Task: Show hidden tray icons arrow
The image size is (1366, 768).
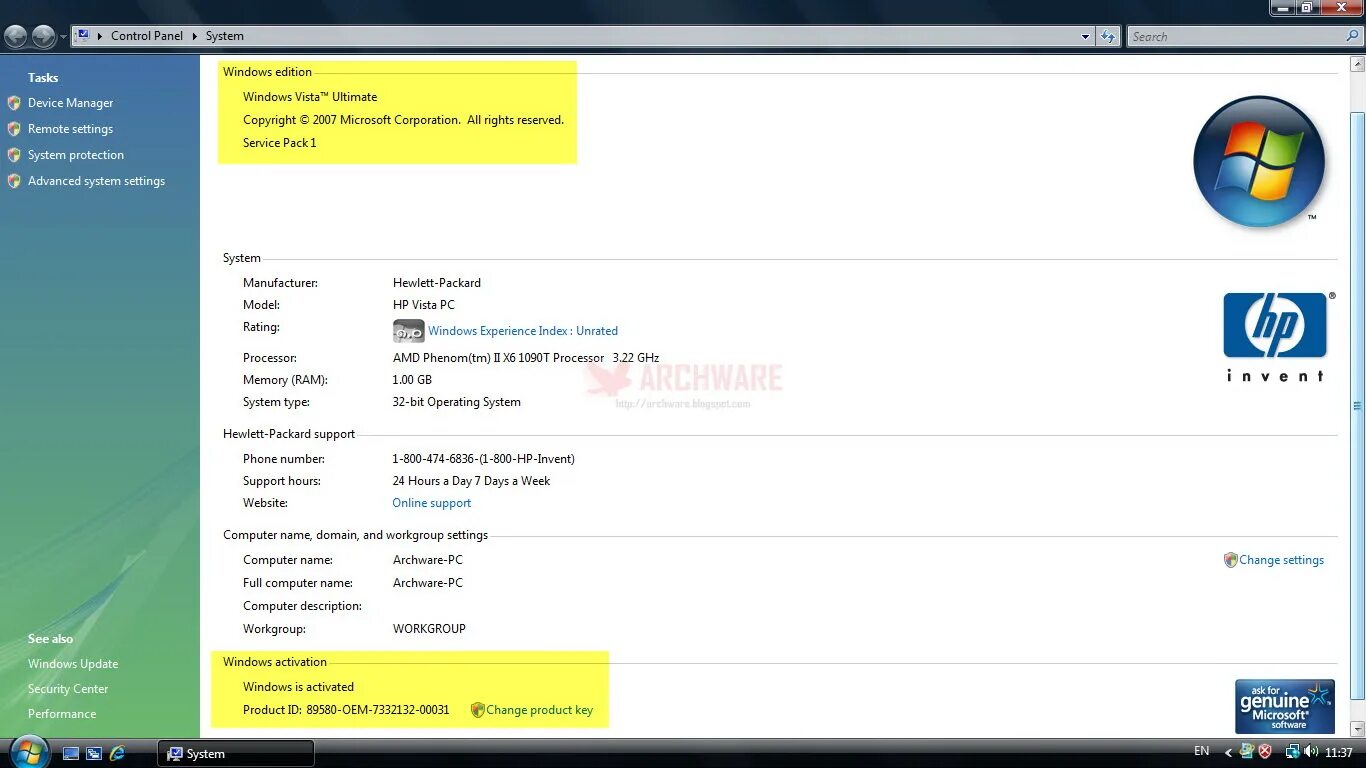Action: (1228, 752)
